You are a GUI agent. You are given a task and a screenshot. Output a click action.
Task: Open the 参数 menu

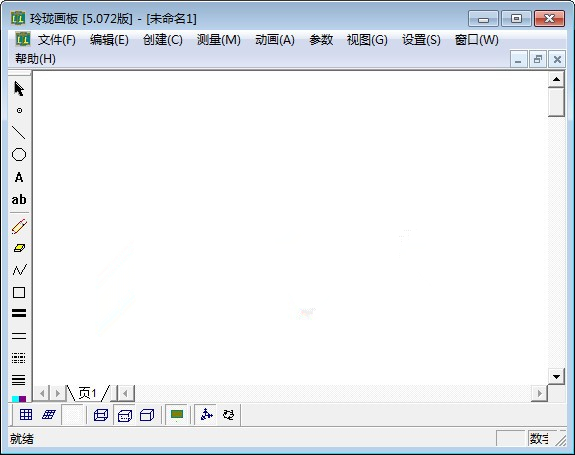click(321, 40)
